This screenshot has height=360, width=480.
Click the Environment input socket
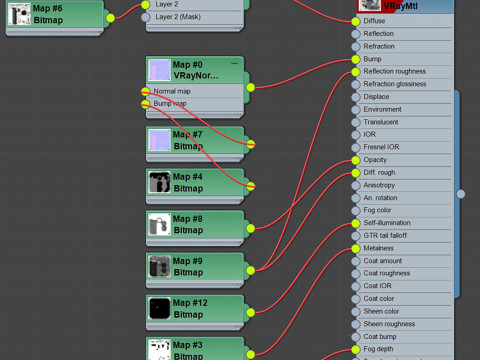click(x=356, y=109)
